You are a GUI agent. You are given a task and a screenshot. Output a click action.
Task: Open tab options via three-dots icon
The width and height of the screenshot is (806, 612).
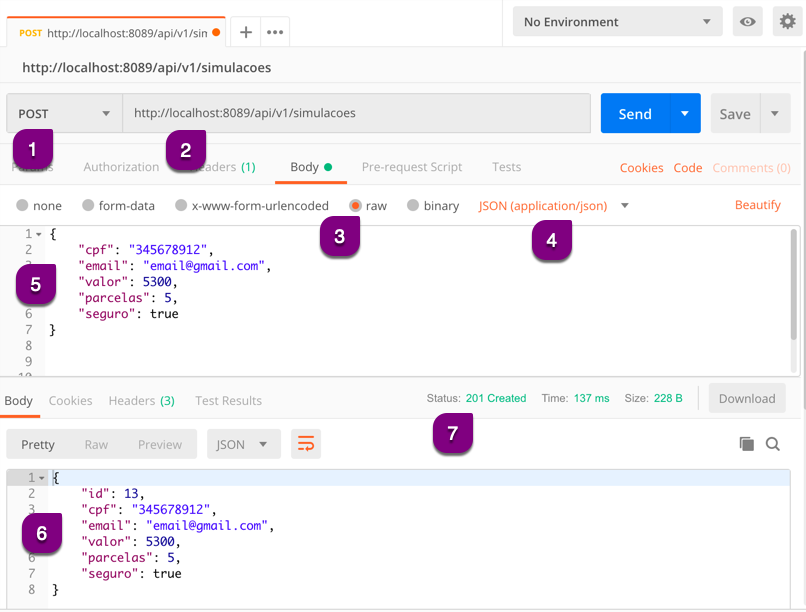[275, 32]
